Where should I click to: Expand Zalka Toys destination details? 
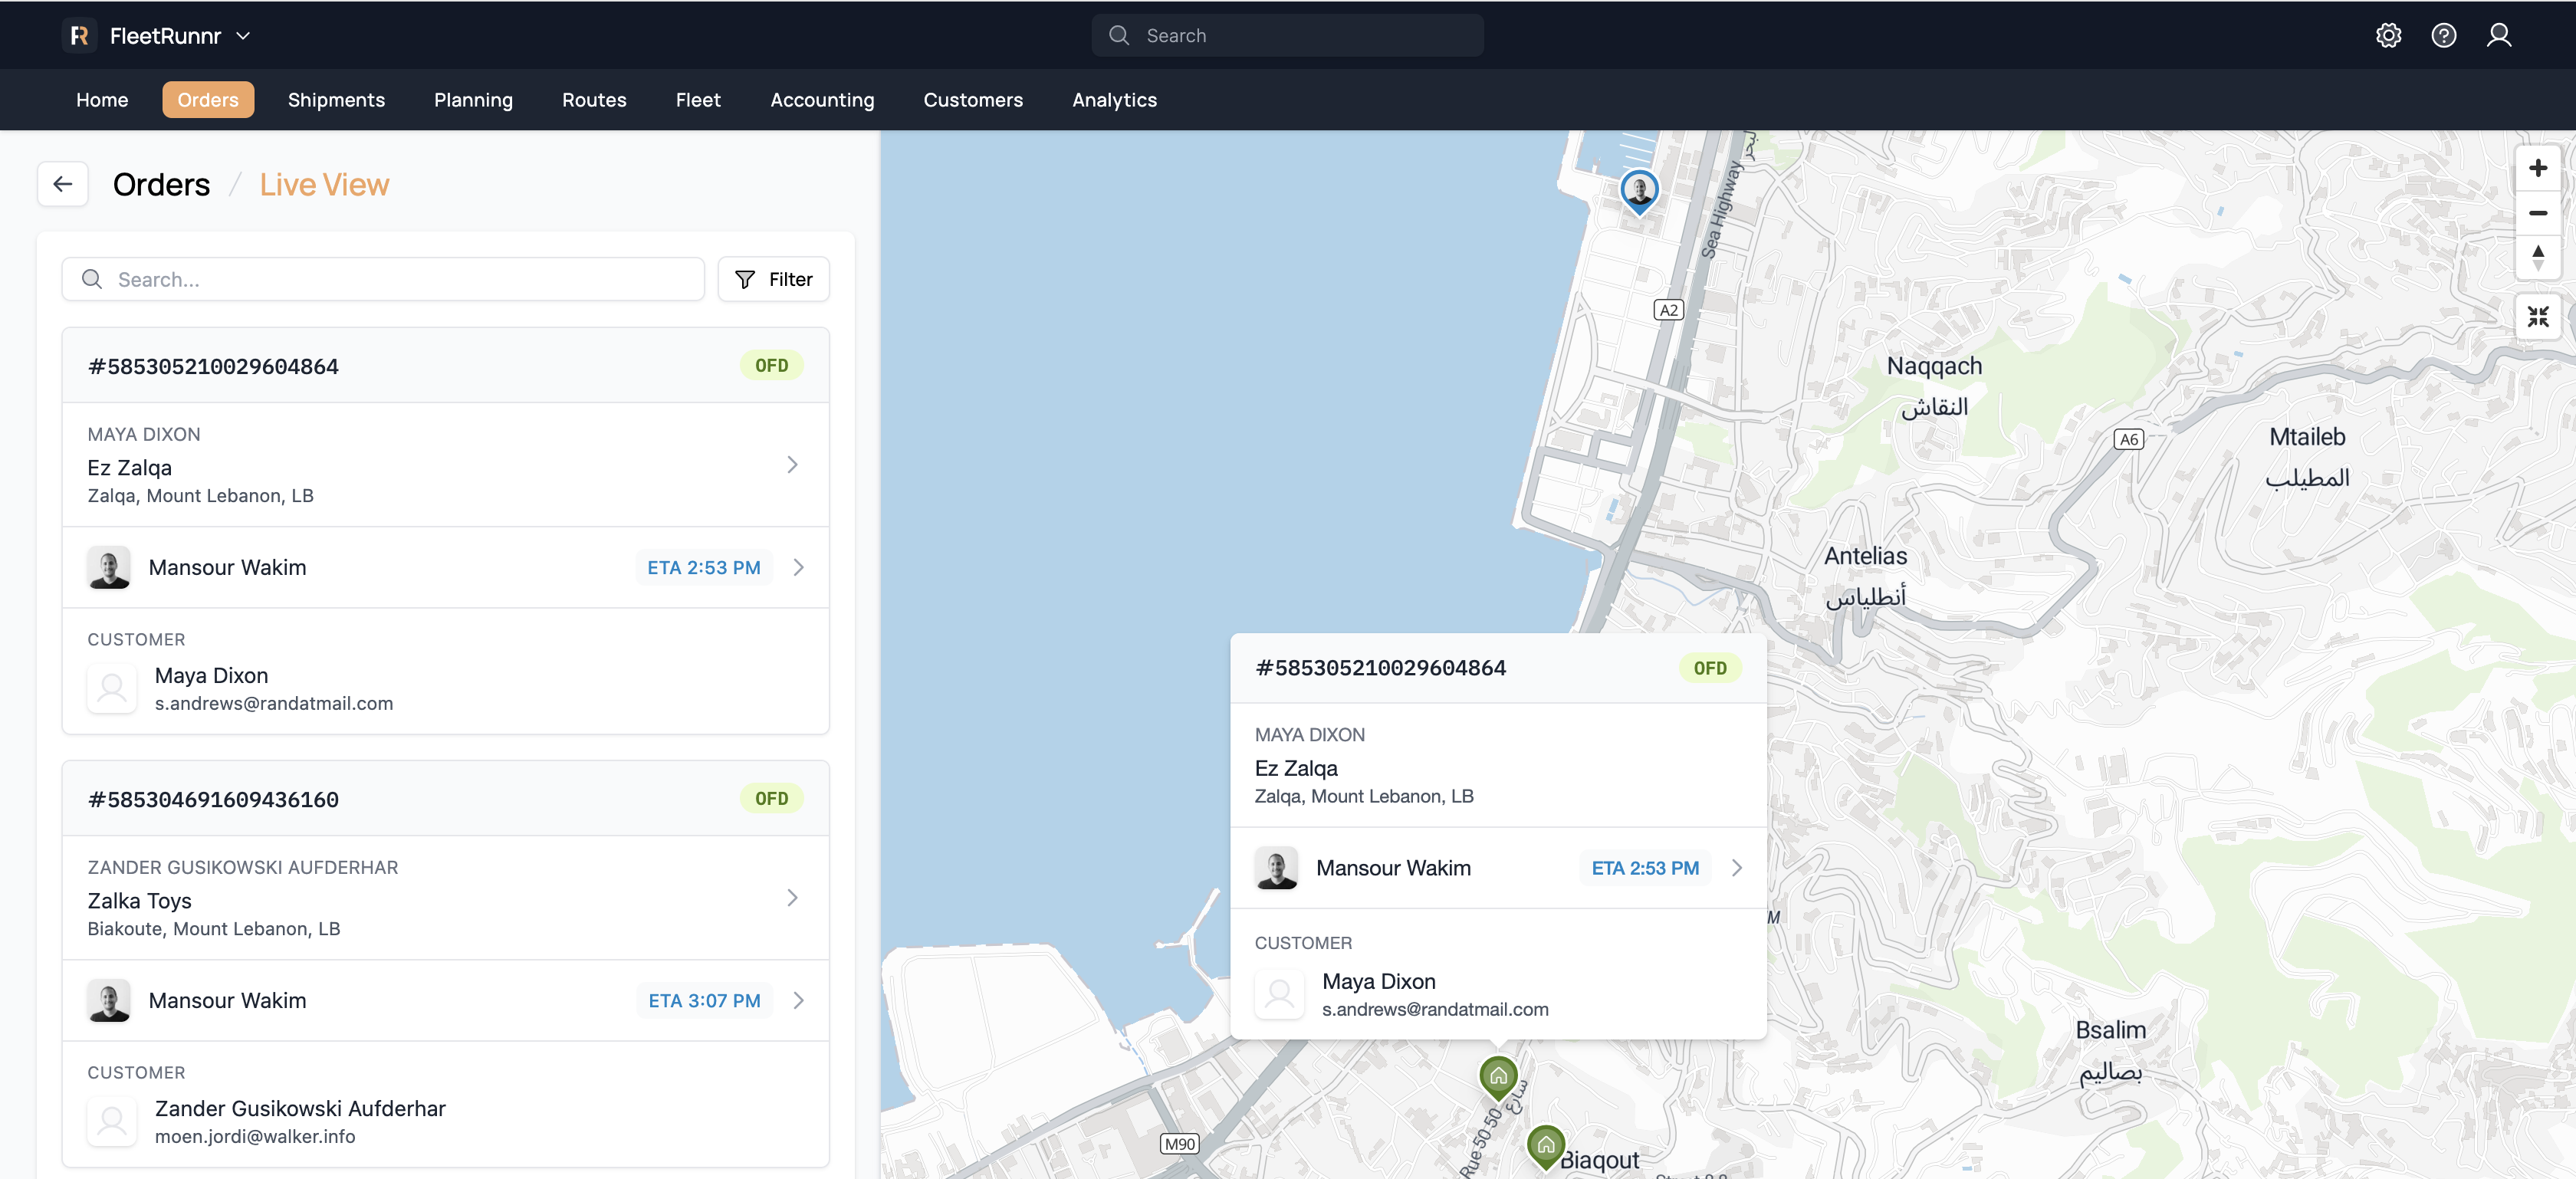point(791,898)
